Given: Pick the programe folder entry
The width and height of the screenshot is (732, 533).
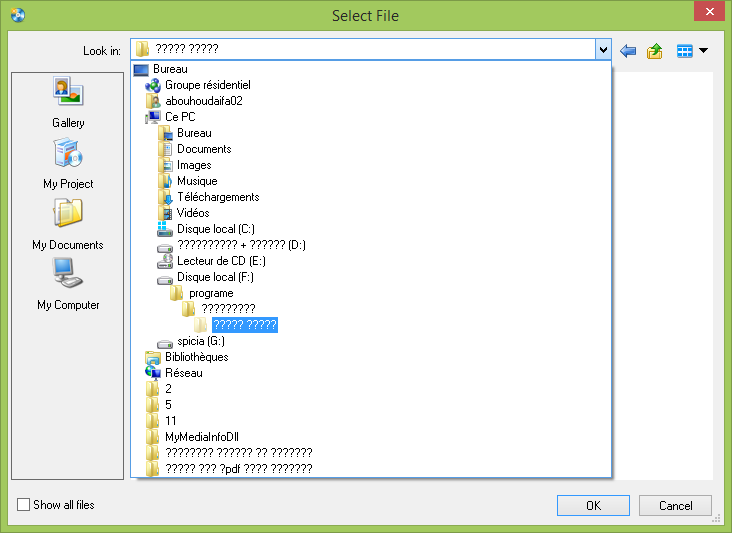Looking at the screenshot, I should click(211, 293).
